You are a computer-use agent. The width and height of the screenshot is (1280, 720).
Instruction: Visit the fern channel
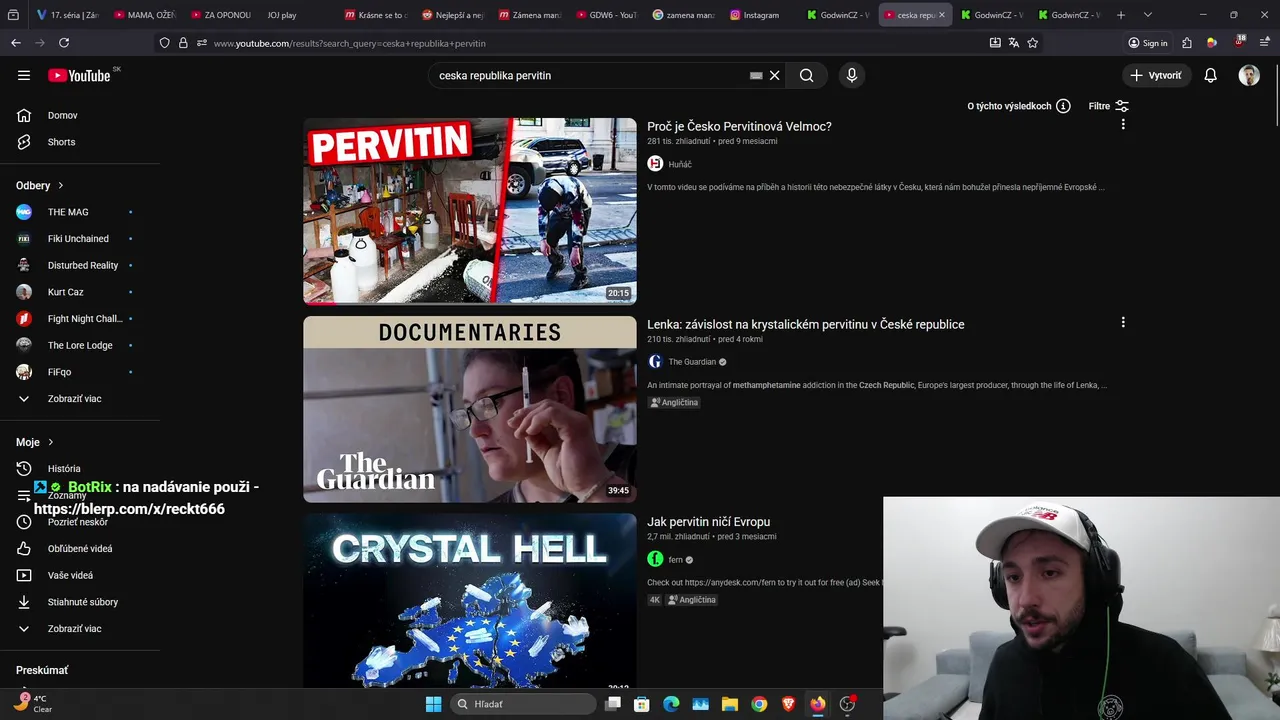(675, 560)
